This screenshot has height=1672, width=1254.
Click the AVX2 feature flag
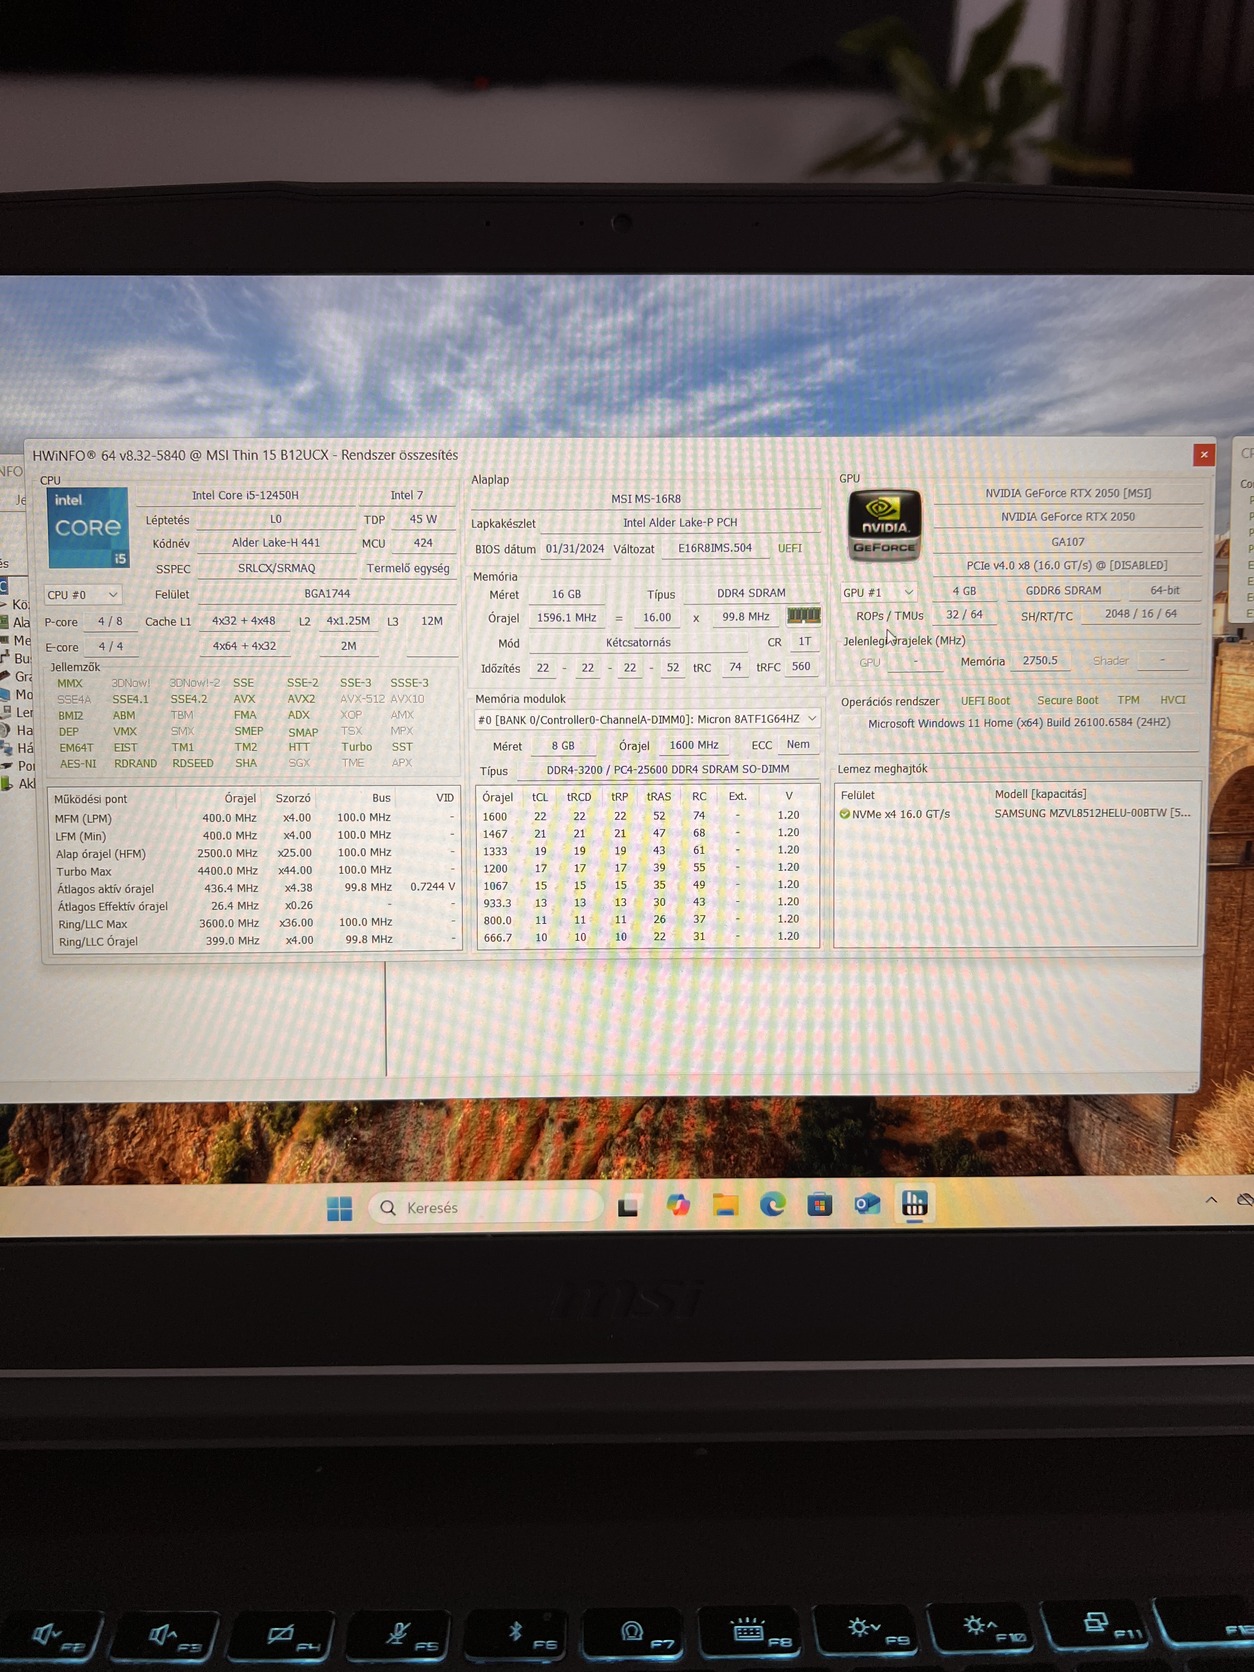301,699
